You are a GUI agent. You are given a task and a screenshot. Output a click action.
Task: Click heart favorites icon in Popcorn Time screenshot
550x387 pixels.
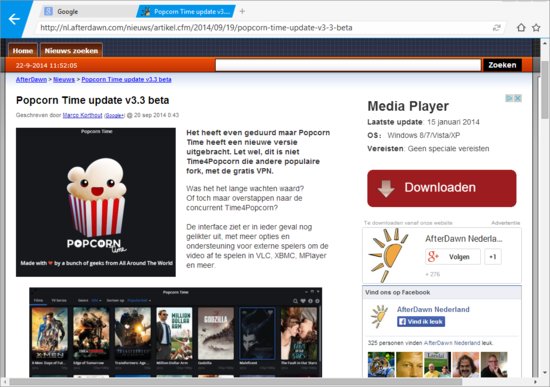click(x=303, y=301)
